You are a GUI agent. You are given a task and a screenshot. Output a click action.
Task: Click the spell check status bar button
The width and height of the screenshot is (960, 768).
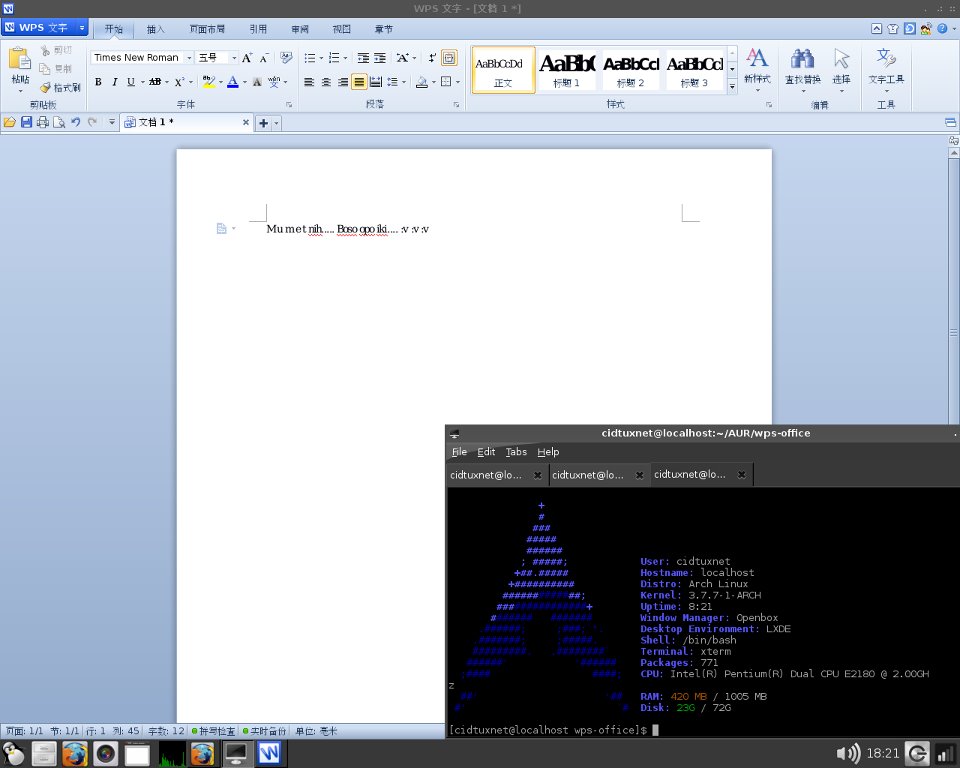click(x=213, y=731)
